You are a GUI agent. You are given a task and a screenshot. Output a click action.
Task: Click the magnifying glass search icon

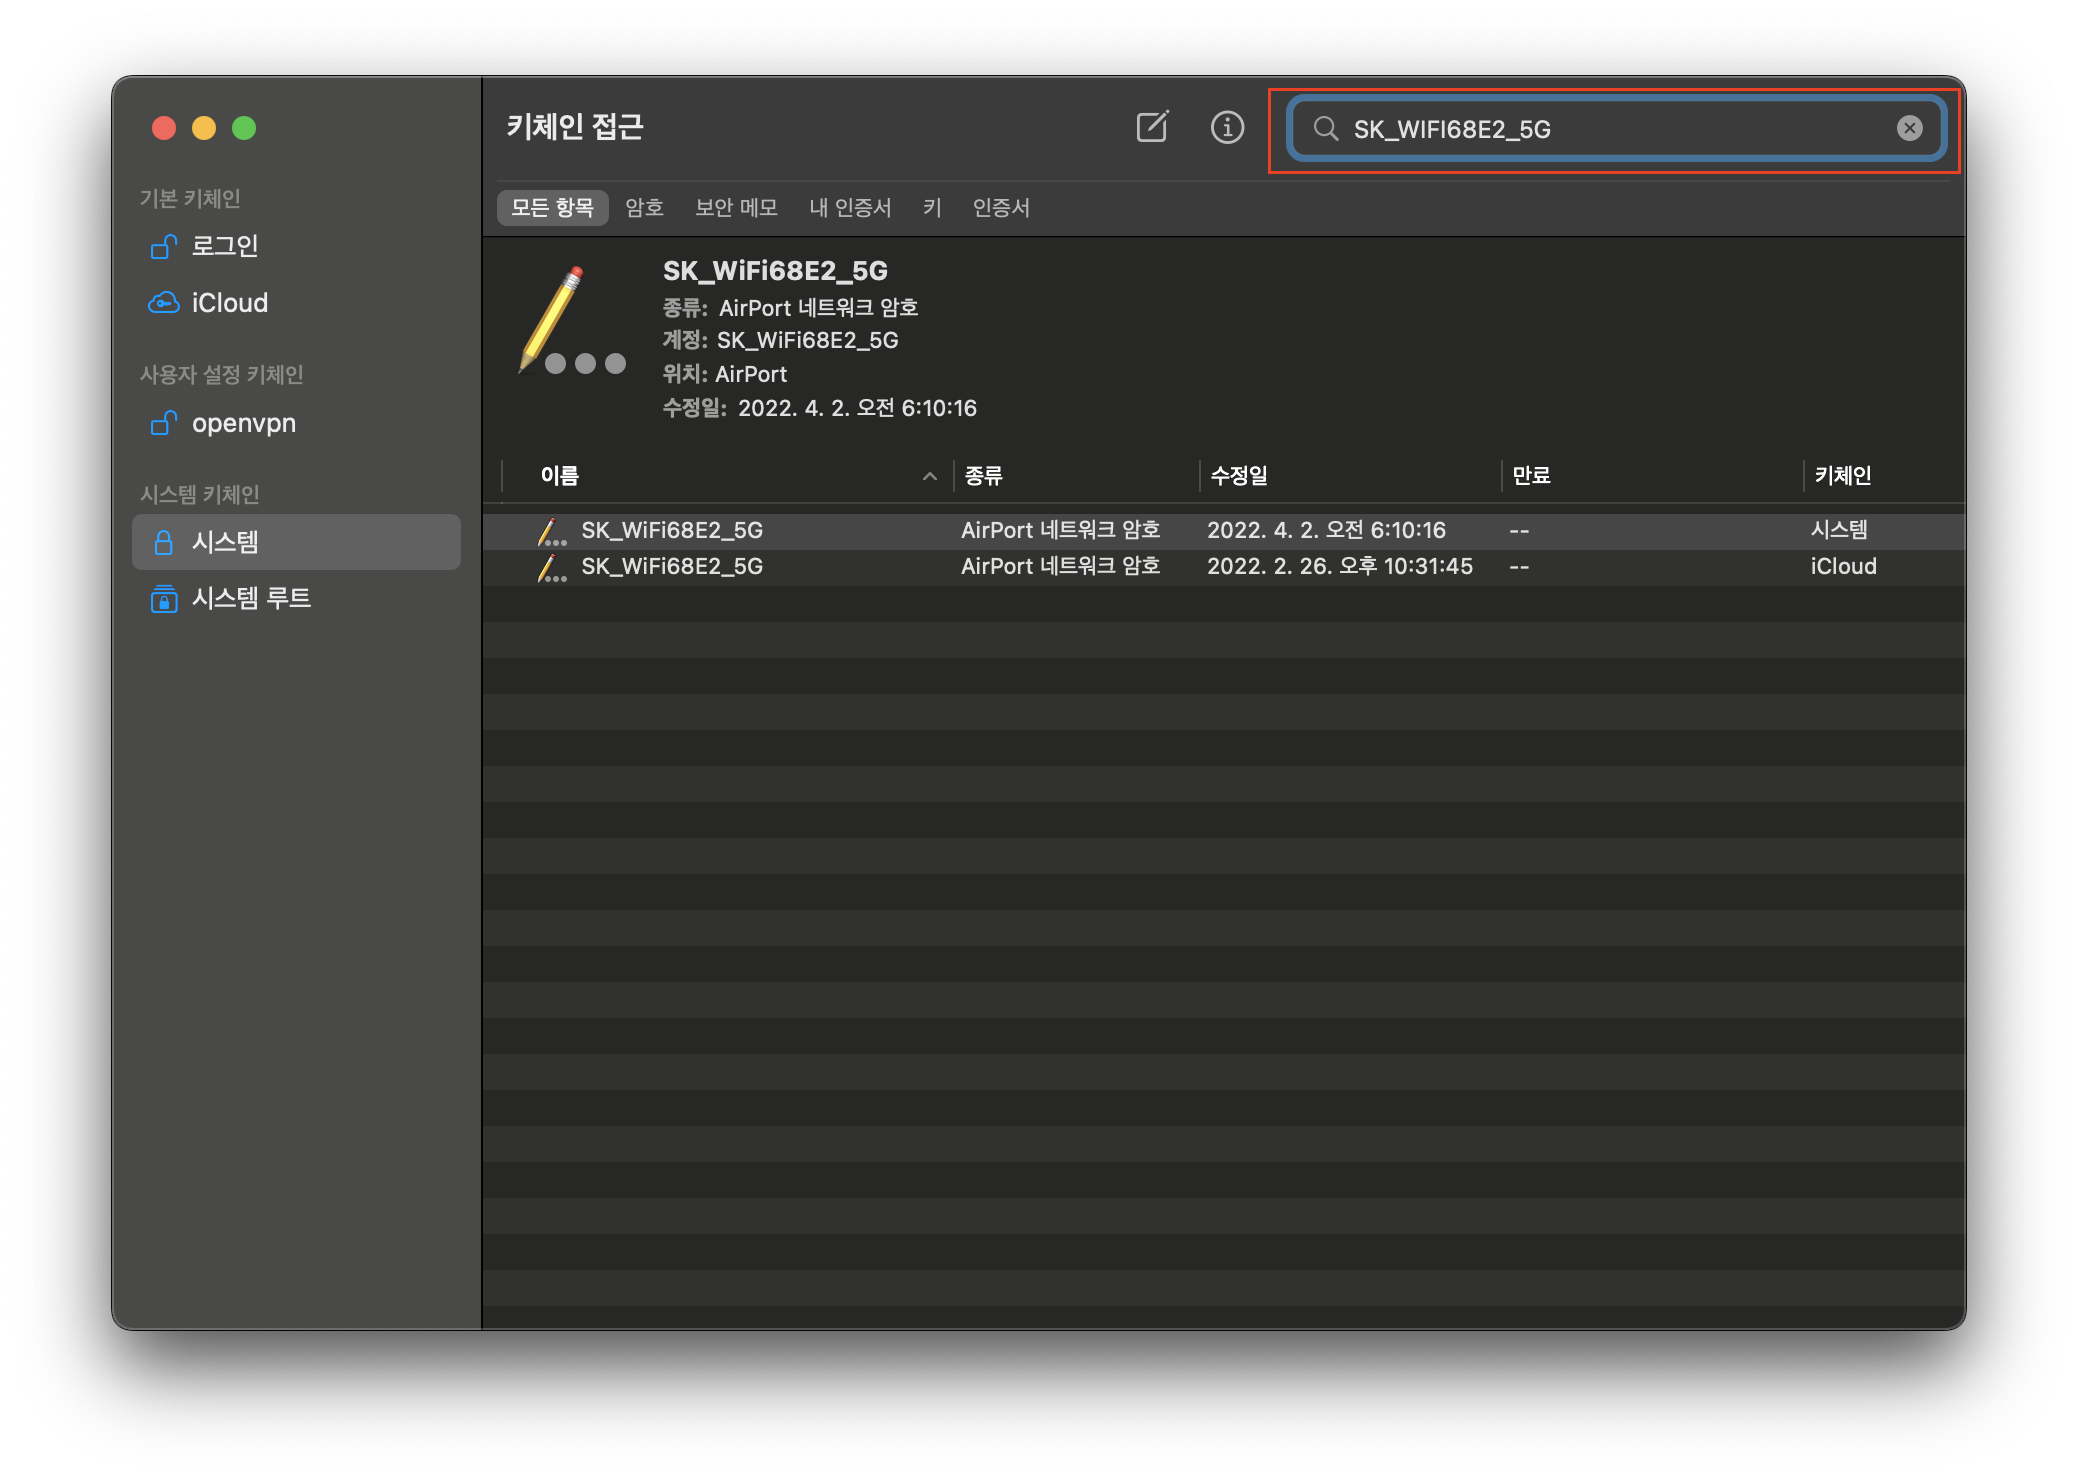pos(1326,128)
